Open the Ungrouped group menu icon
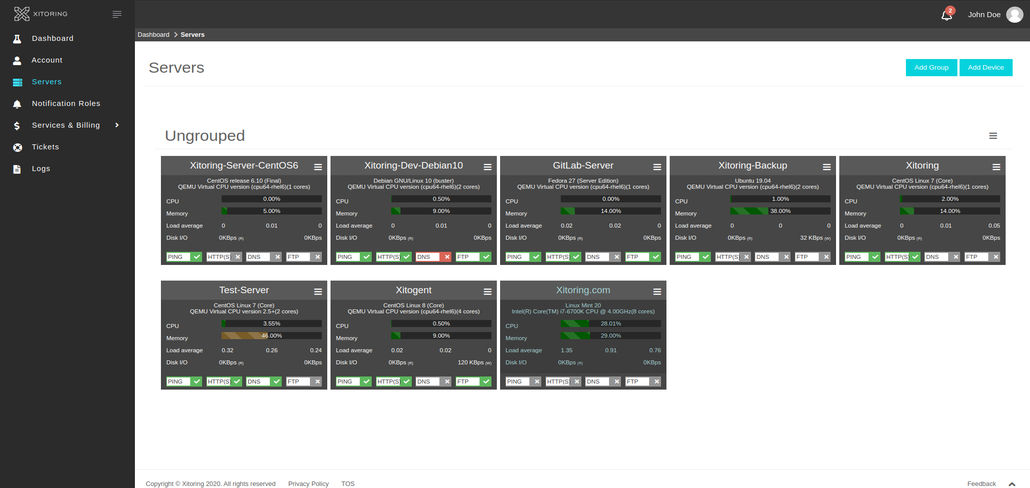 [x=993, y=136]
